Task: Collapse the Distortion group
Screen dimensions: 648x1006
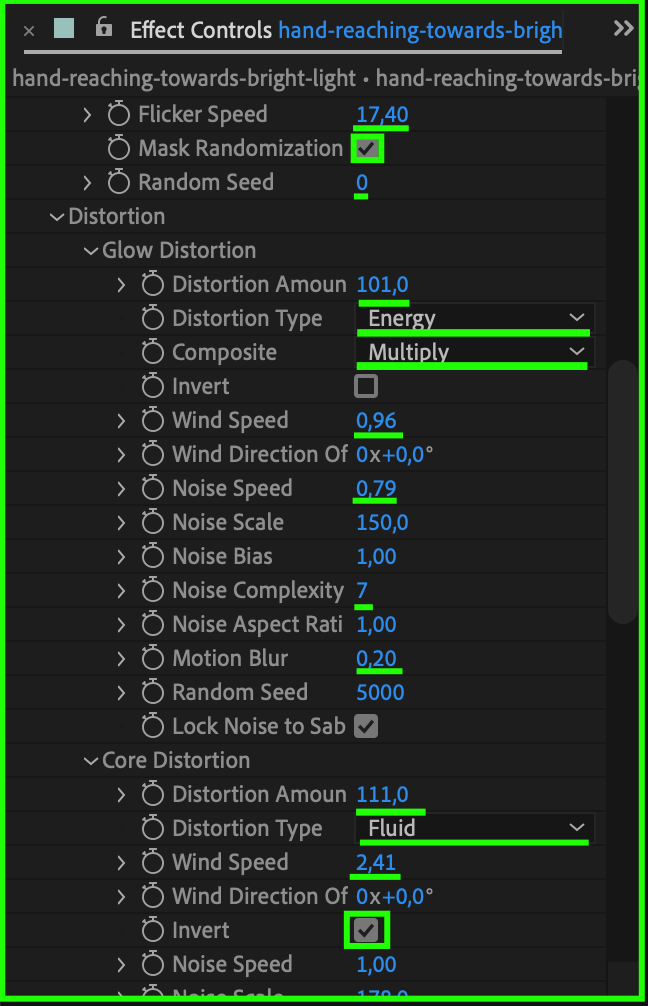Action: click(x=57, y=217)
